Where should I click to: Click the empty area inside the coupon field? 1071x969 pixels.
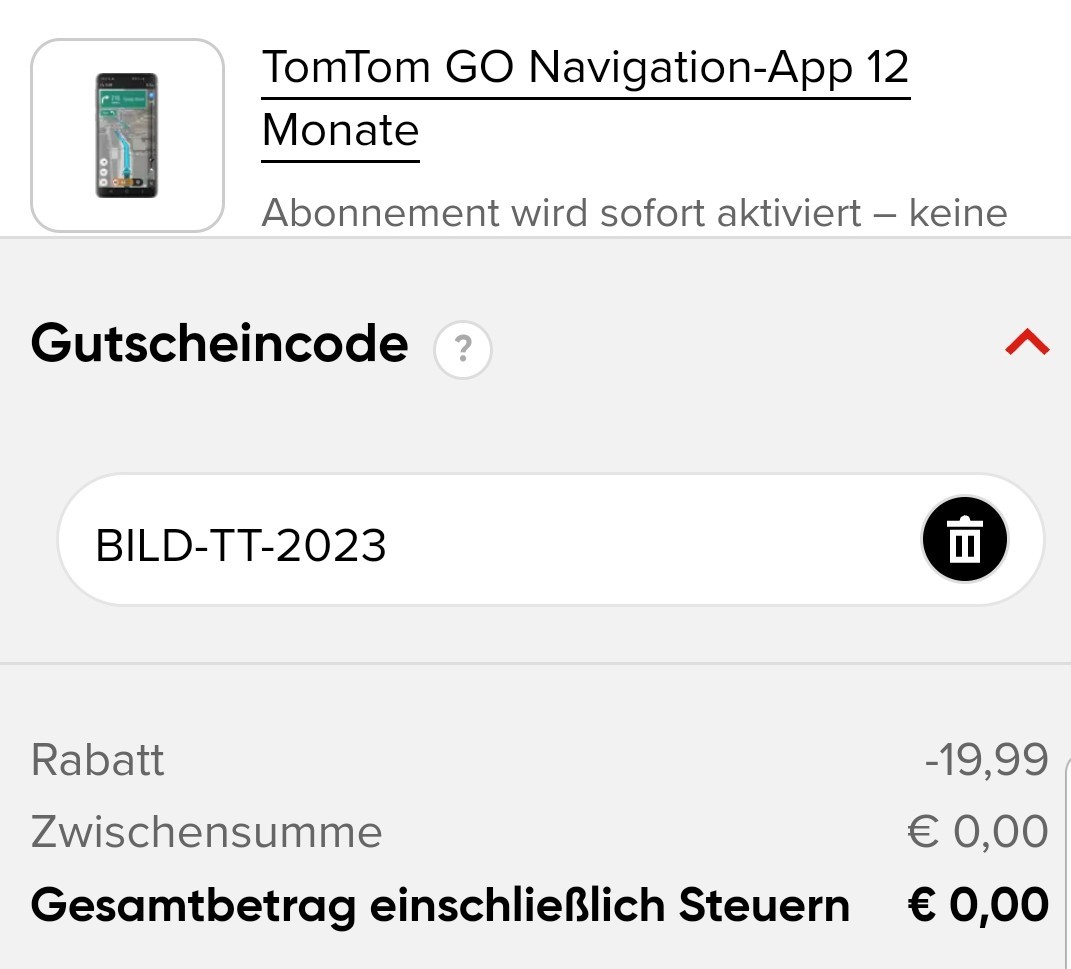(649, 539)
